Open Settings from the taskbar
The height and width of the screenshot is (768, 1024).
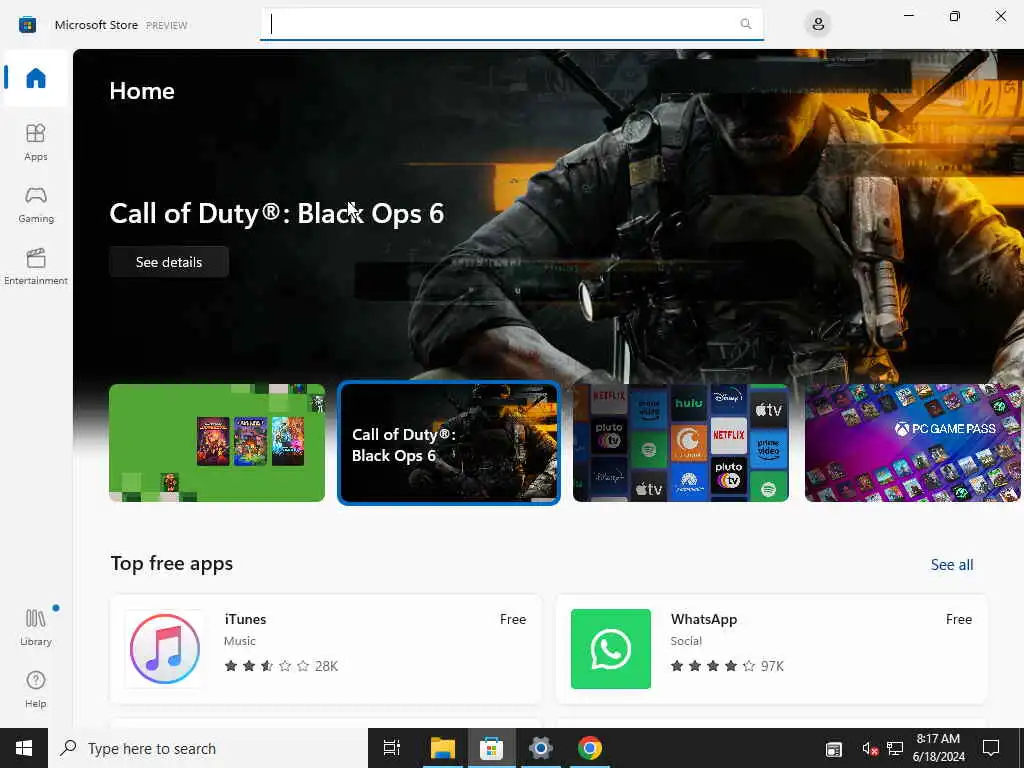(541, 748)
